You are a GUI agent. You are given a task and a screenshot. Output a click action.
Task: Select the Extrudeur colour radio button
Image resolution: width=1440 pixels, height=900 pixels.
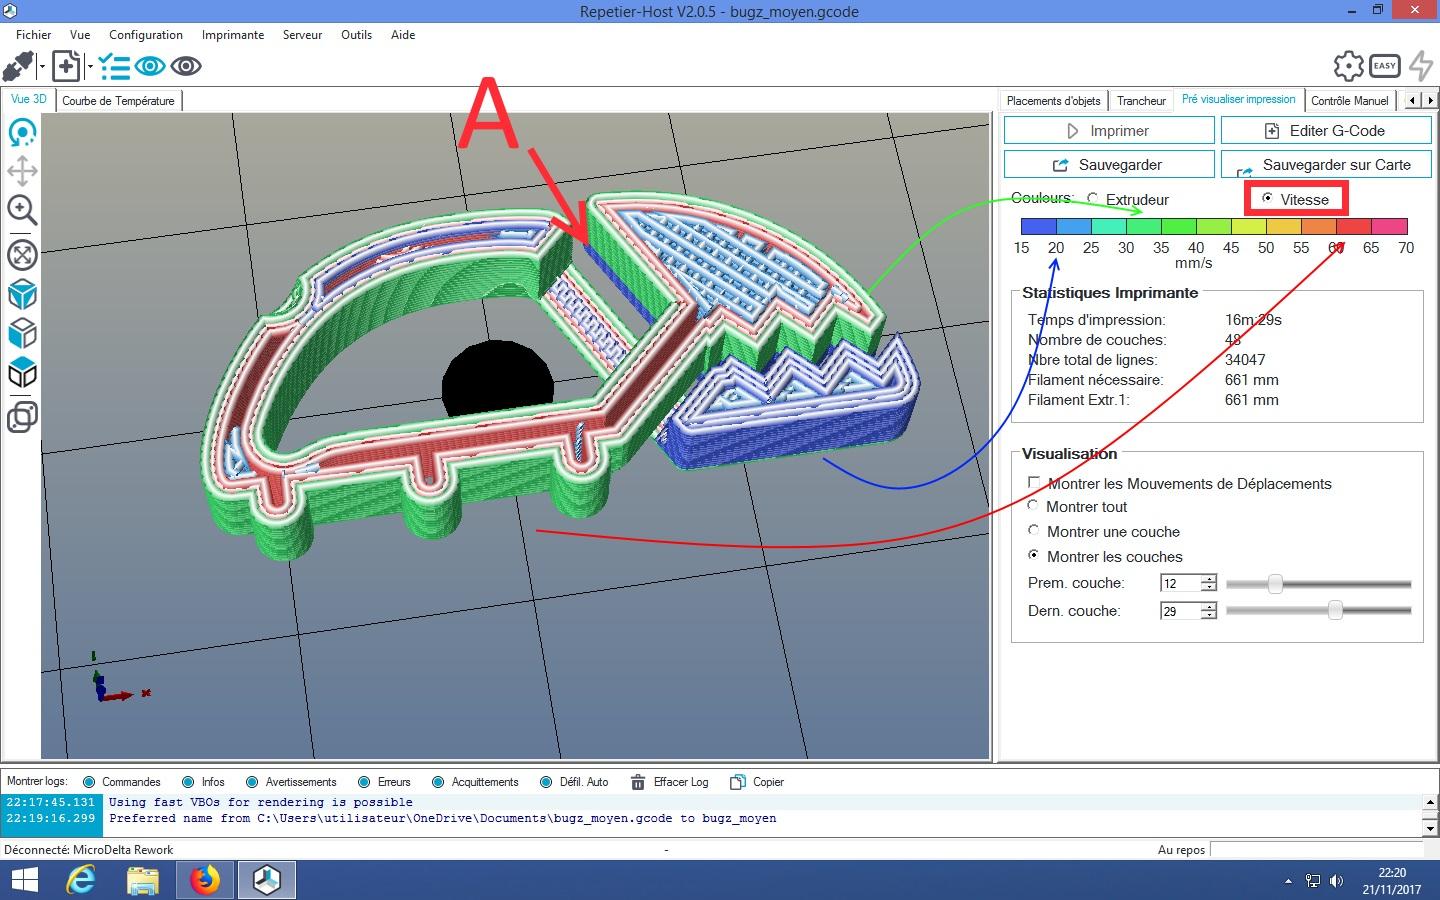tap(1092, 199)
